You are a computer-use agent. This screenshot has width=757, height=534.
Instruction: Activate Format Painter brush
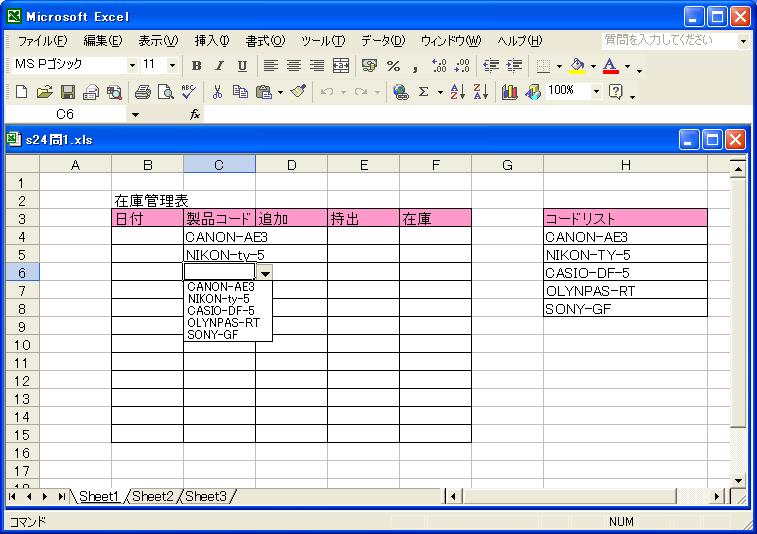point(298,92)
